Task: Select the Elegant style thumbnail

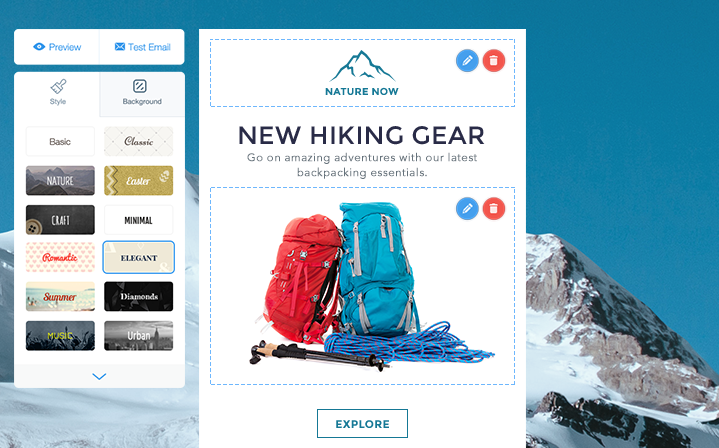Action: [x=138, y=257]
